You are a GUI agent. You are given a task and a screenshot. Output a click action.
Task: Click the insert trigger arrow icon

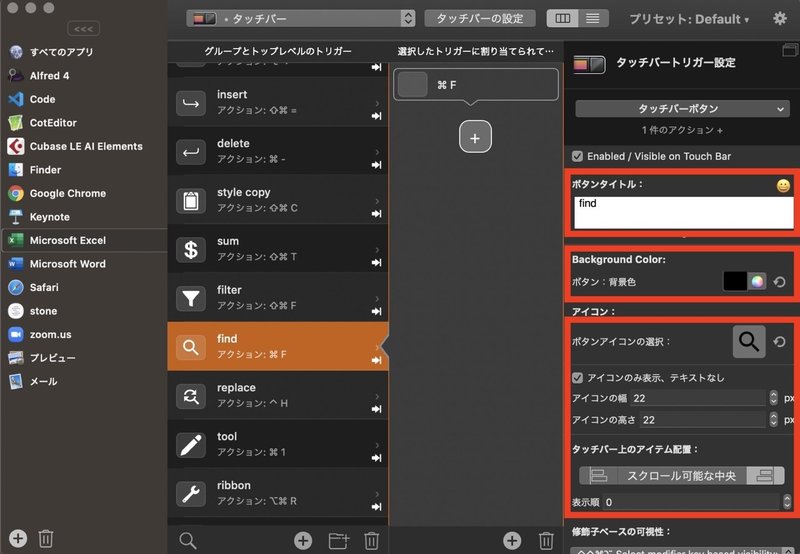[191, 103]
